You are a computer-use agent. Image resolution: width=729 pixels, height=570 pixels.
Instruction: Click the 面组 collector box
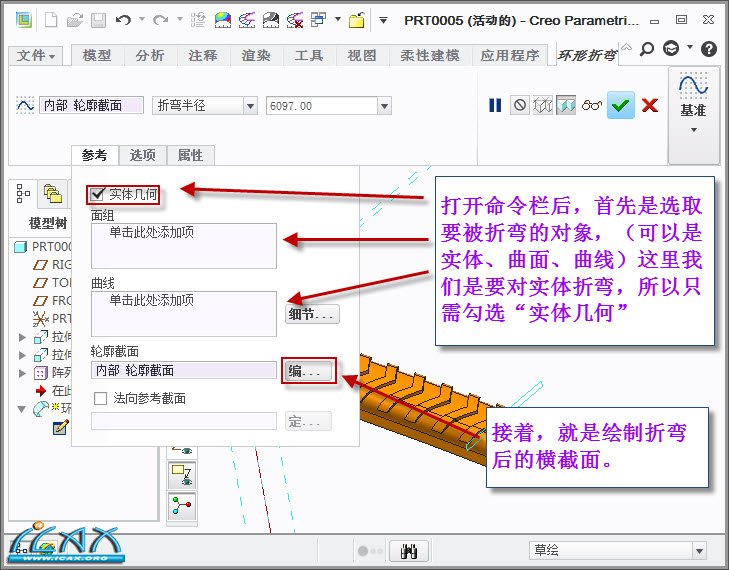point(184,246)
